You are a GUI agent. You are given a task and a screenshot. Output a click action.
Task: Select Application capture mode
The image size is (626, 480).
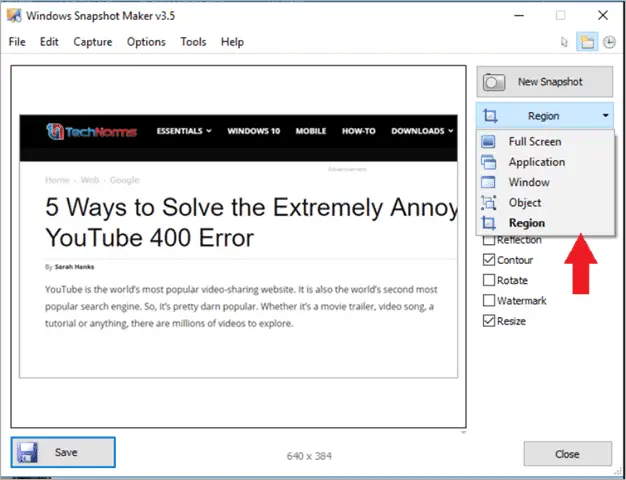545,162
